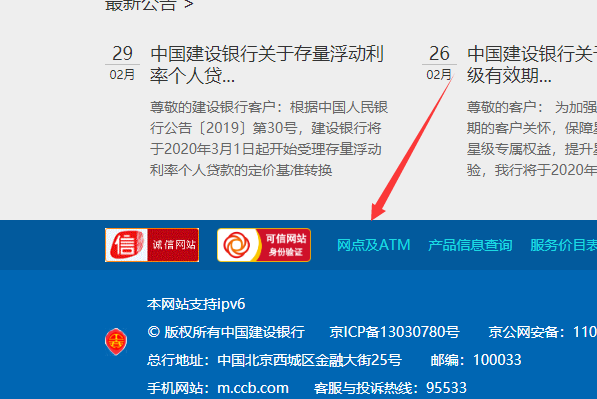Click the red police shield emblem

coord(116,342)
